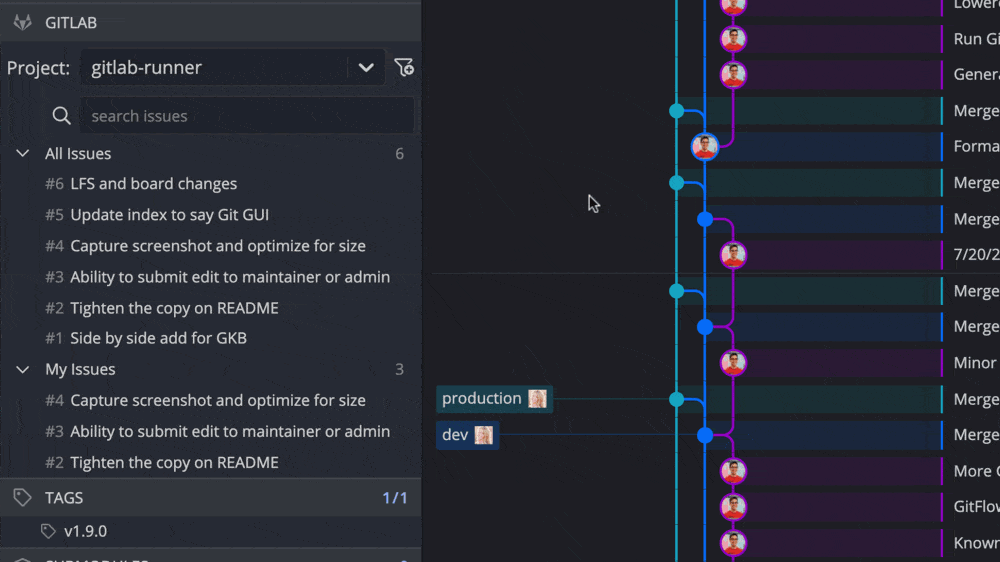The height and width of the screenshot is (562, 1000).
Task: Click the All Issues count 6
Action: [399, 154]
